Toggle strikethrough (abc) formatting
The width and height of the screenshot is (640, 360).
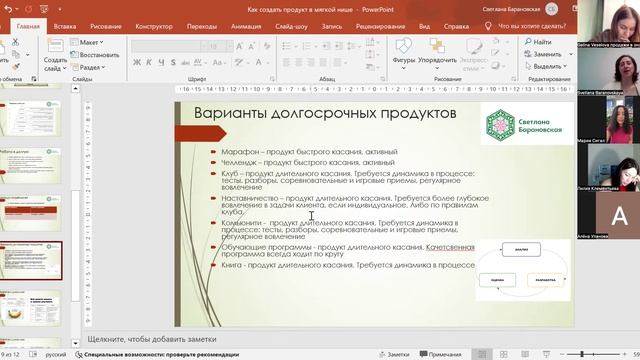coord(185,62)
